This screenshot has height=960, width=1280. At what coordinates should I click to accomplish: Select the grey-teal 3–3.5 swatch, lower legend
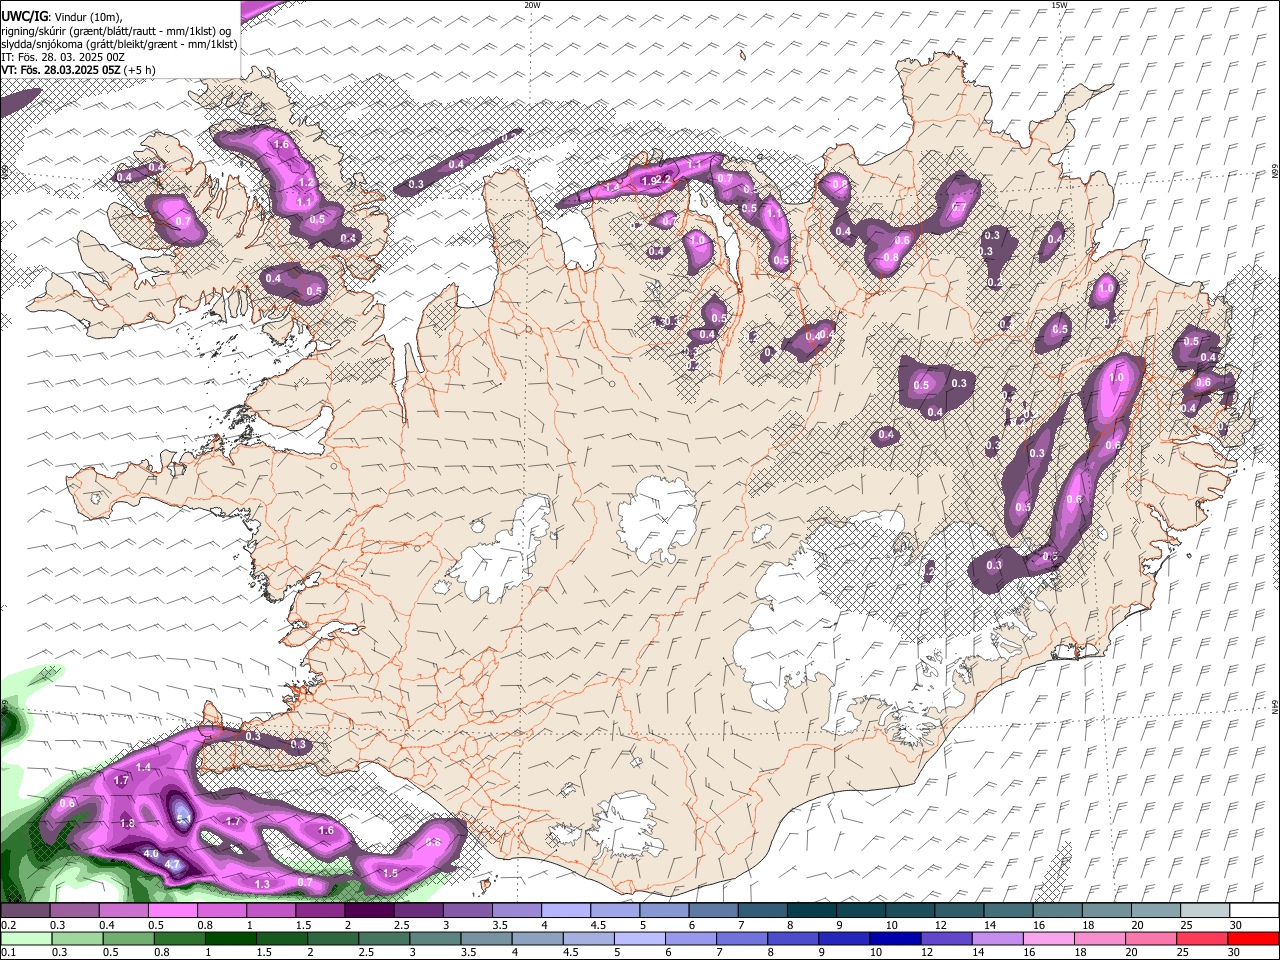[435, 939]
